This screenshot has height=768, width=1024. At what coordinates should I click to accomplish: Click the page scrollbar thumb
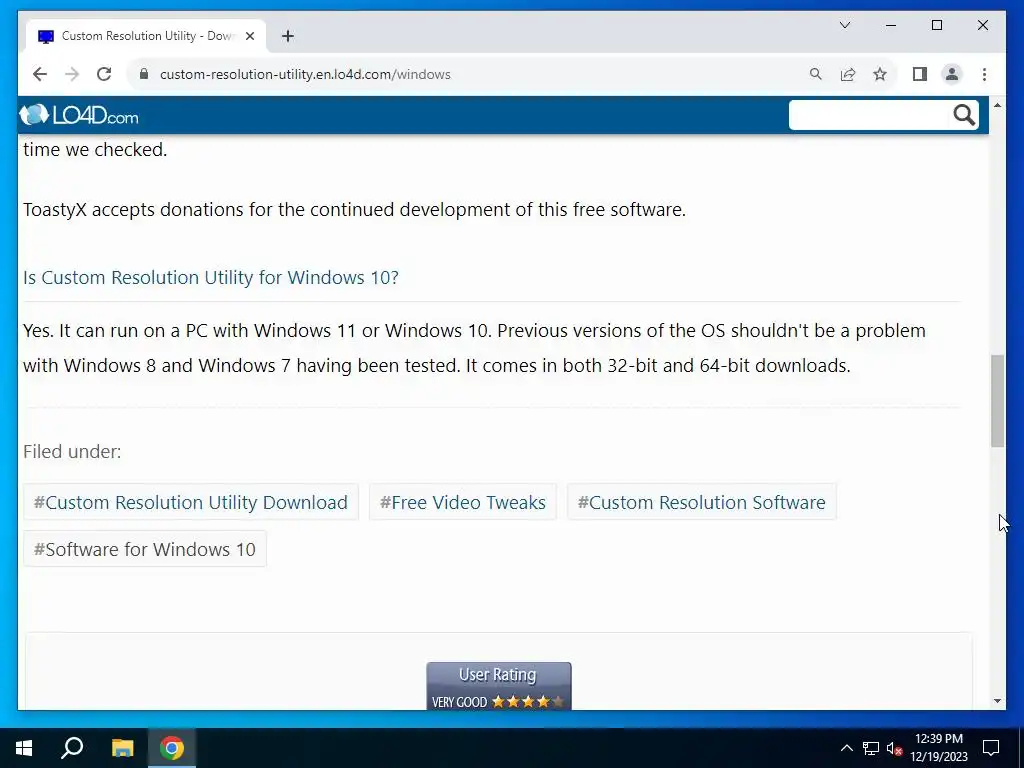pyautogui.click(x=997, y=400)
